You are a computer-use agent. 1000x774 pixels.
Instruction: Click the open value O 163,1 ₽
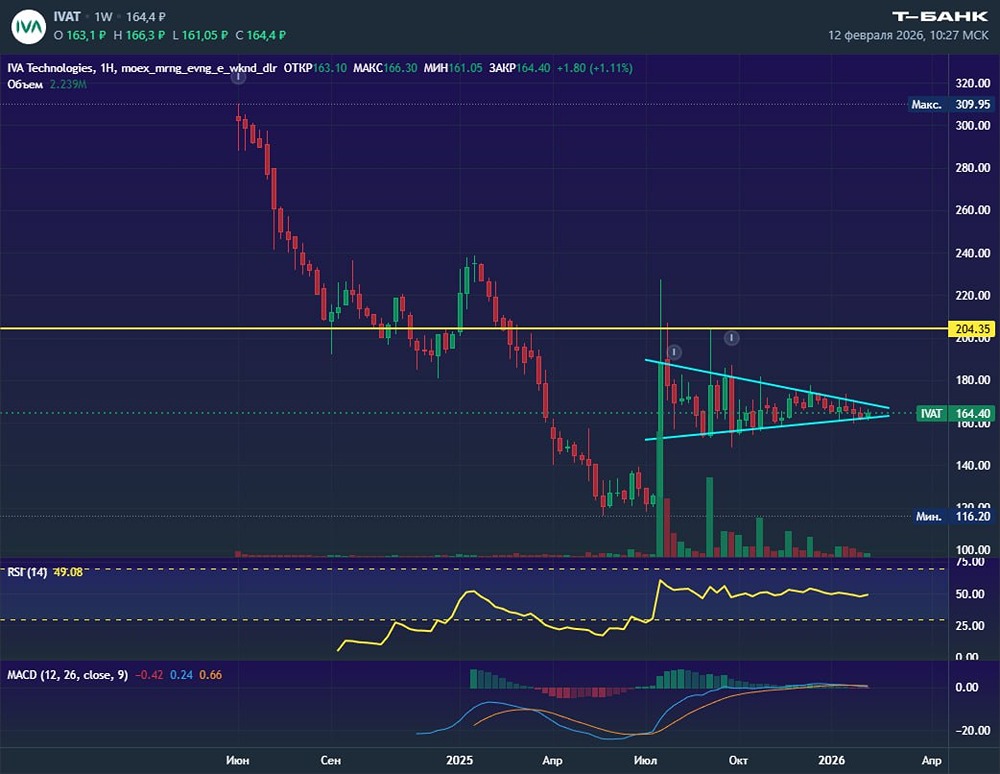point(80,35)
